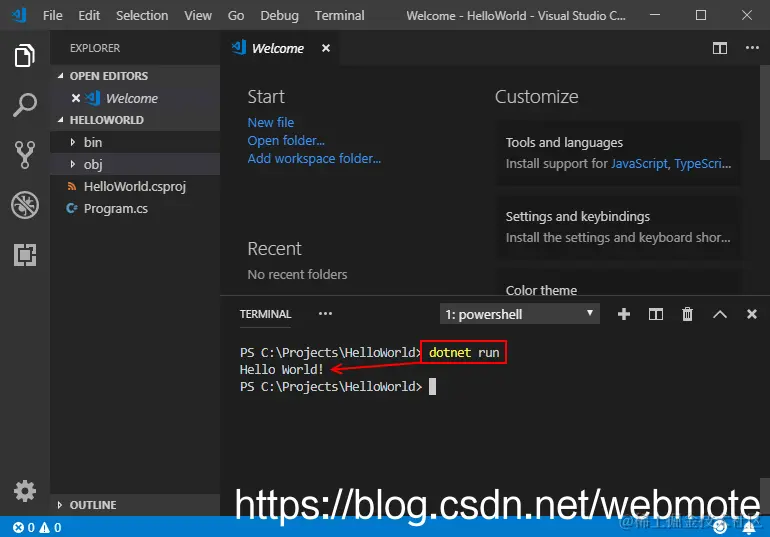
Task: Click the Hello World! terminal output
Action: point(281,370)
